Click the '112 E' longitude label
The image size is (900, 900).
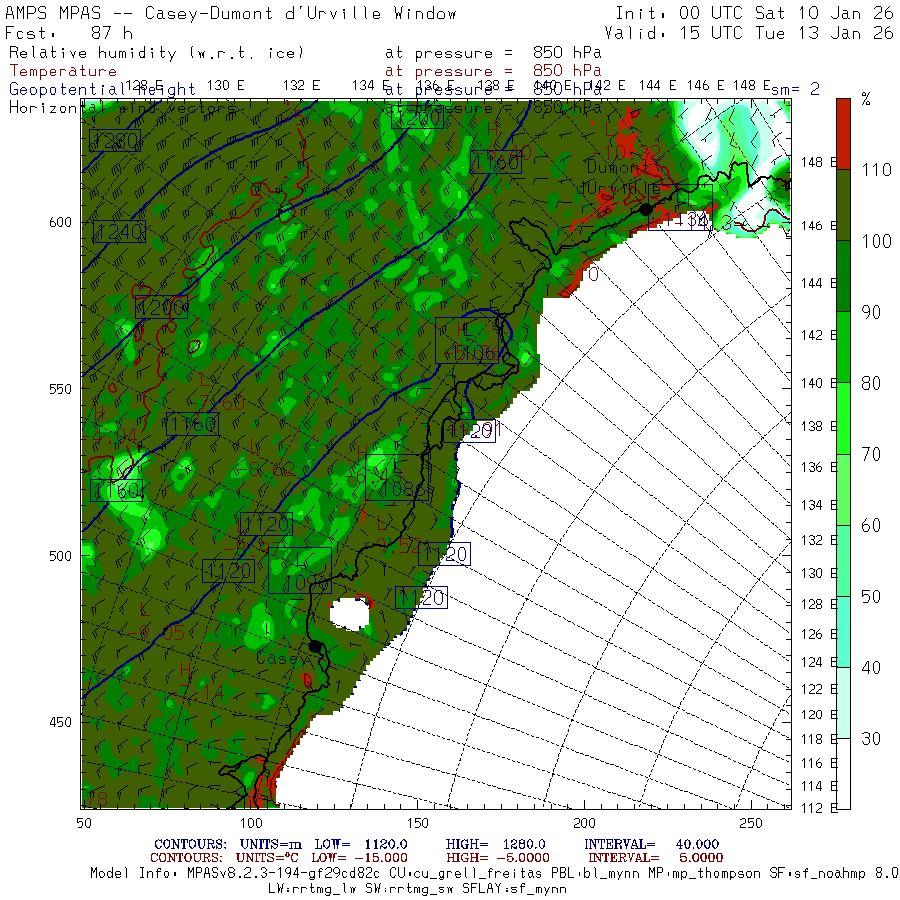click(819, 808)
